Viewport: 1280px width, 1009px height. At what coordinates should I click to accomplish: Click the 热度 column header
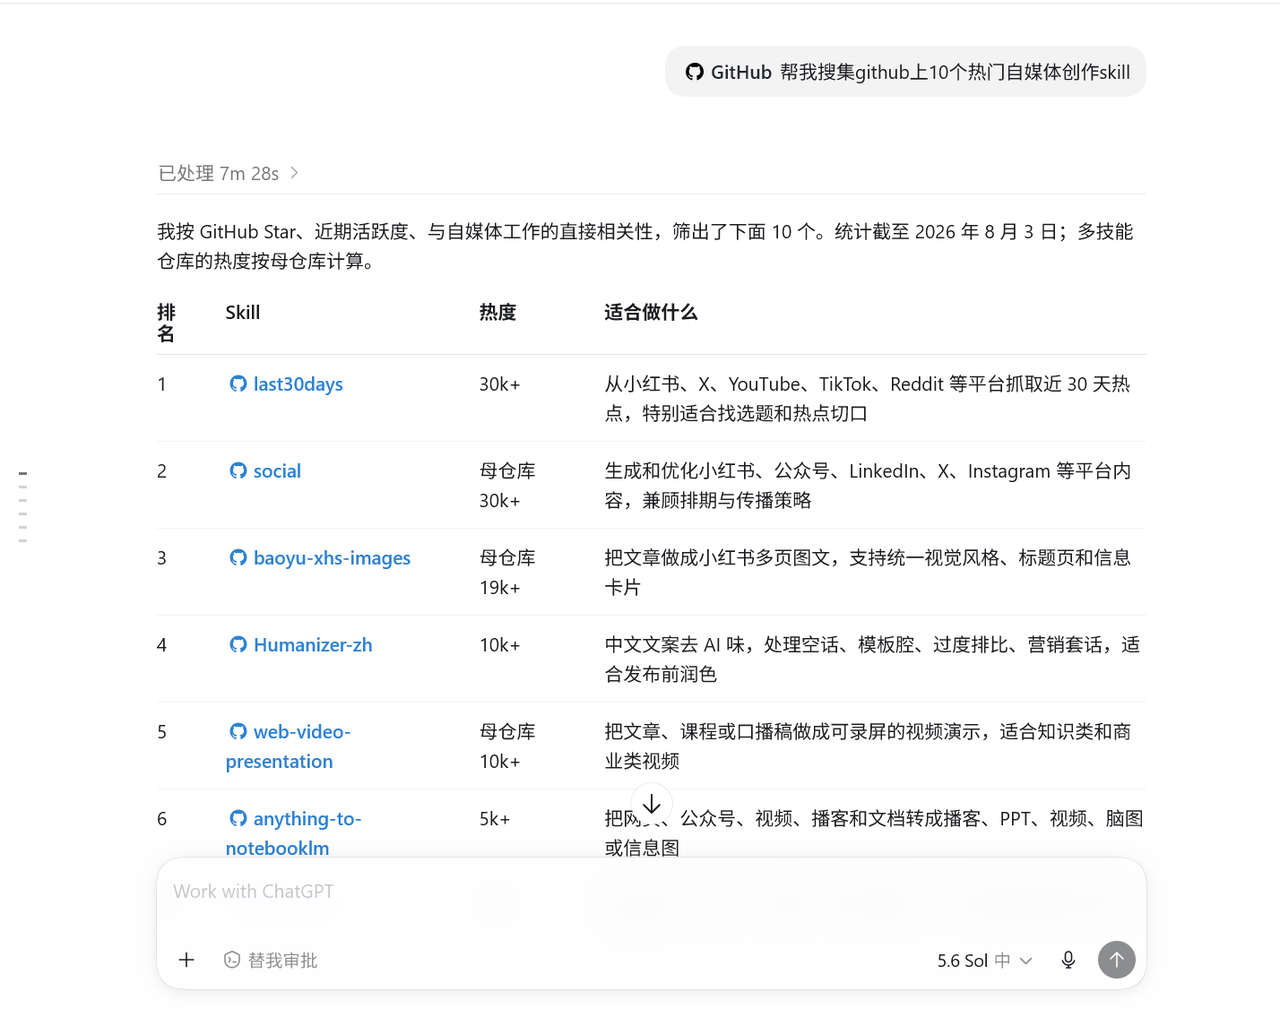[498, 312]
